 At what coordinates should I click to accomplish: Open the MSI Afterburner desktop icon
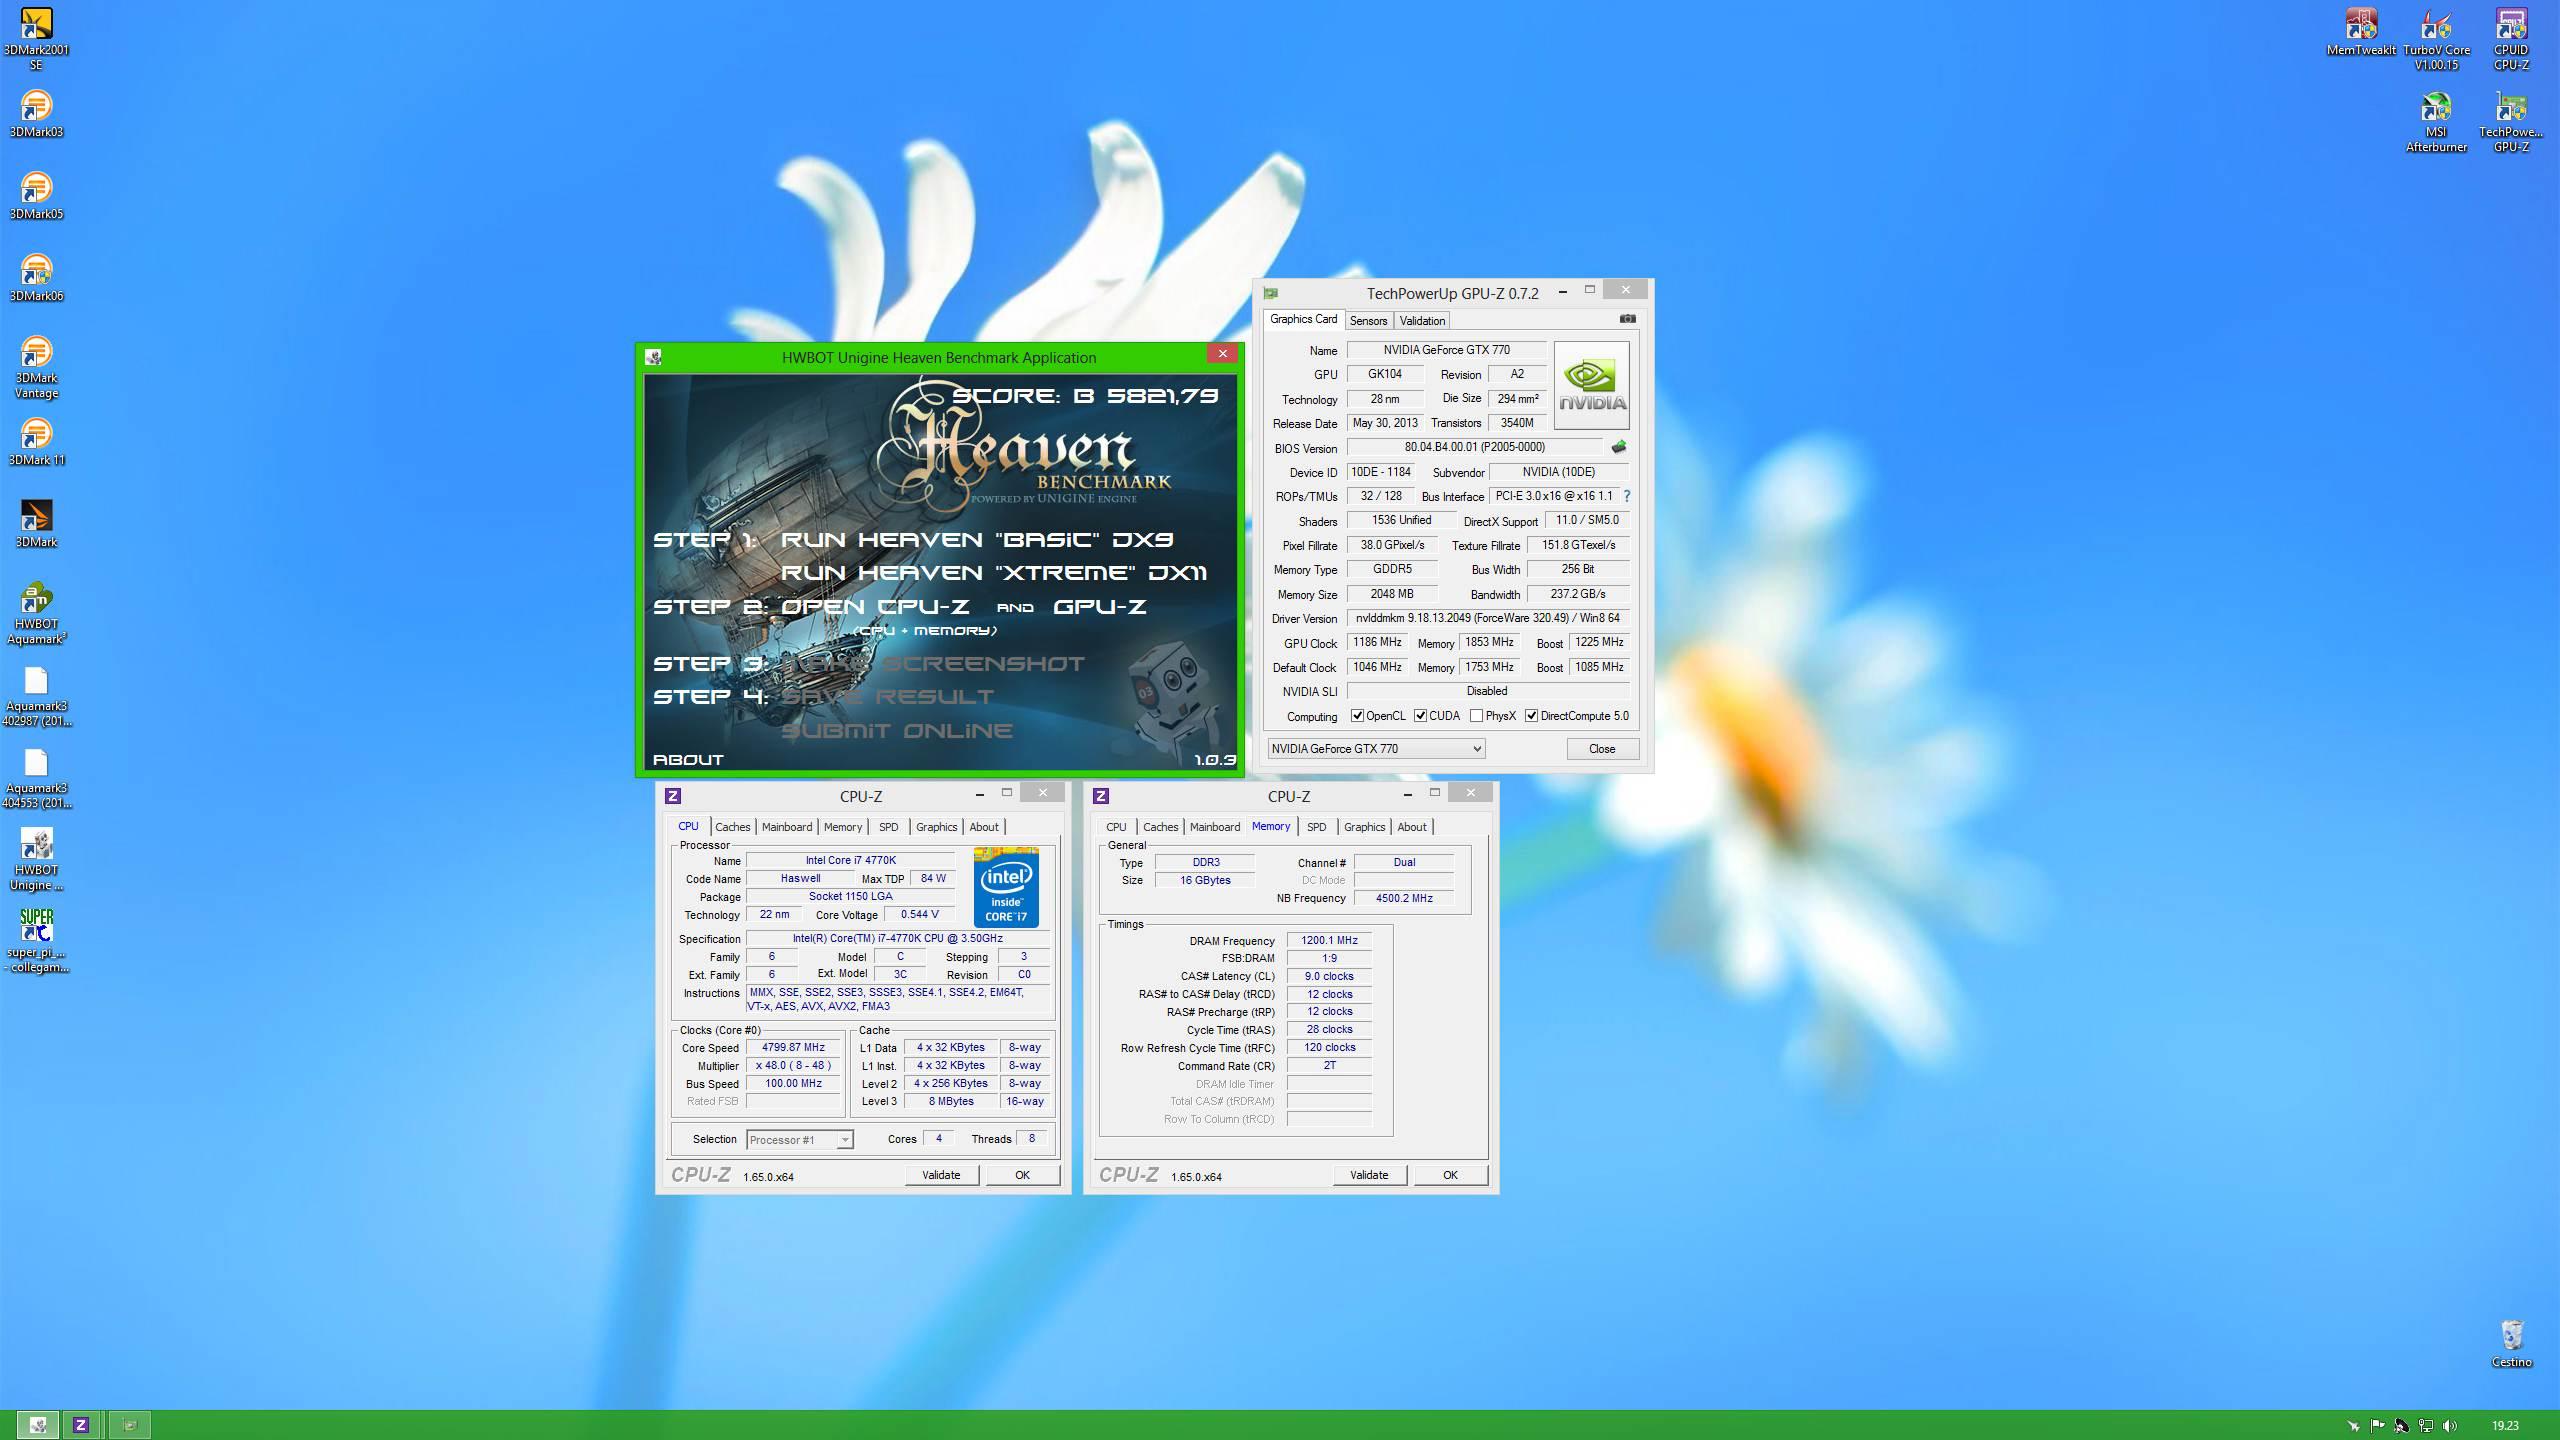(x=2436, y=121)
